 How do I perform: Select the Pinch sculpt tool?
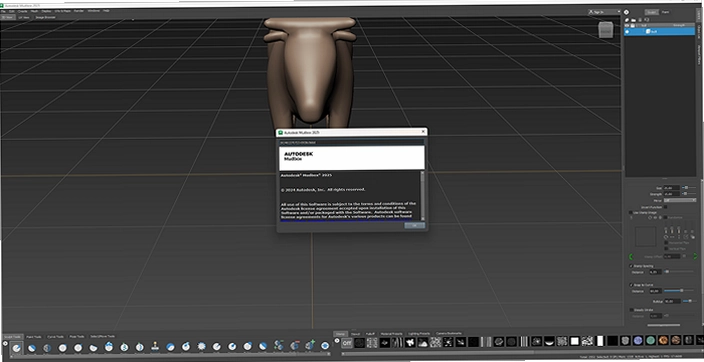coord(78,347)
